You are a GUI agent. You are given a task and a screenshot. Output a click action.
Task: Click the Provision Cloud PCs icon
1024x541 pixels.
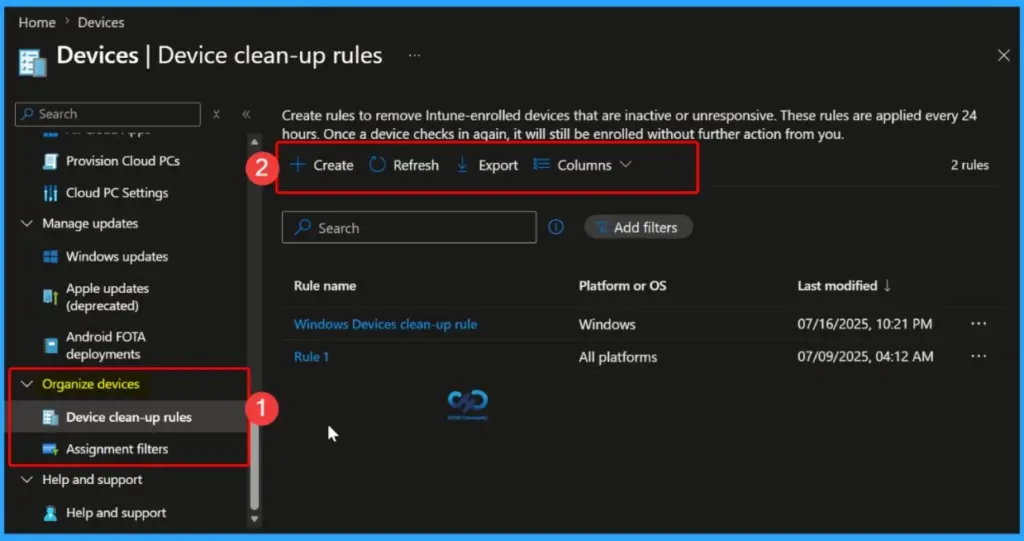(50, 161)
